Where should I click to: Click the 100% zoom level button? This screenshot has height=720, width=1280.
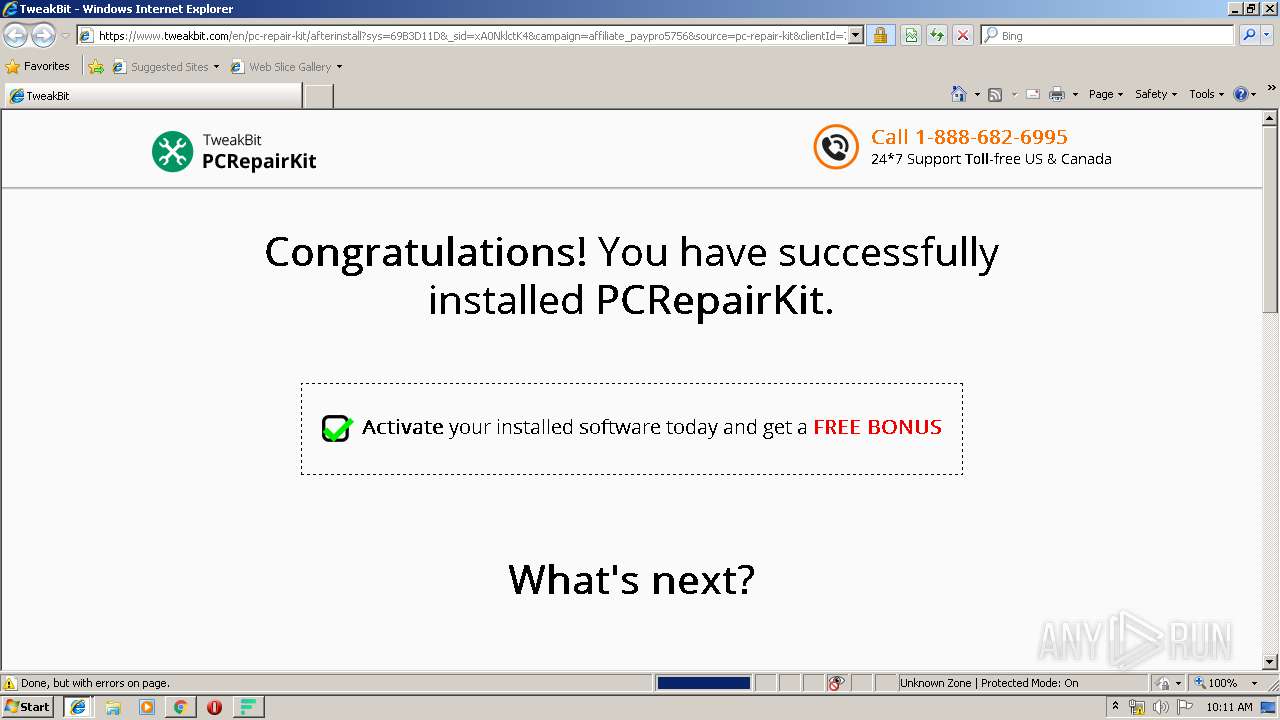click(x=1215, y=683)
